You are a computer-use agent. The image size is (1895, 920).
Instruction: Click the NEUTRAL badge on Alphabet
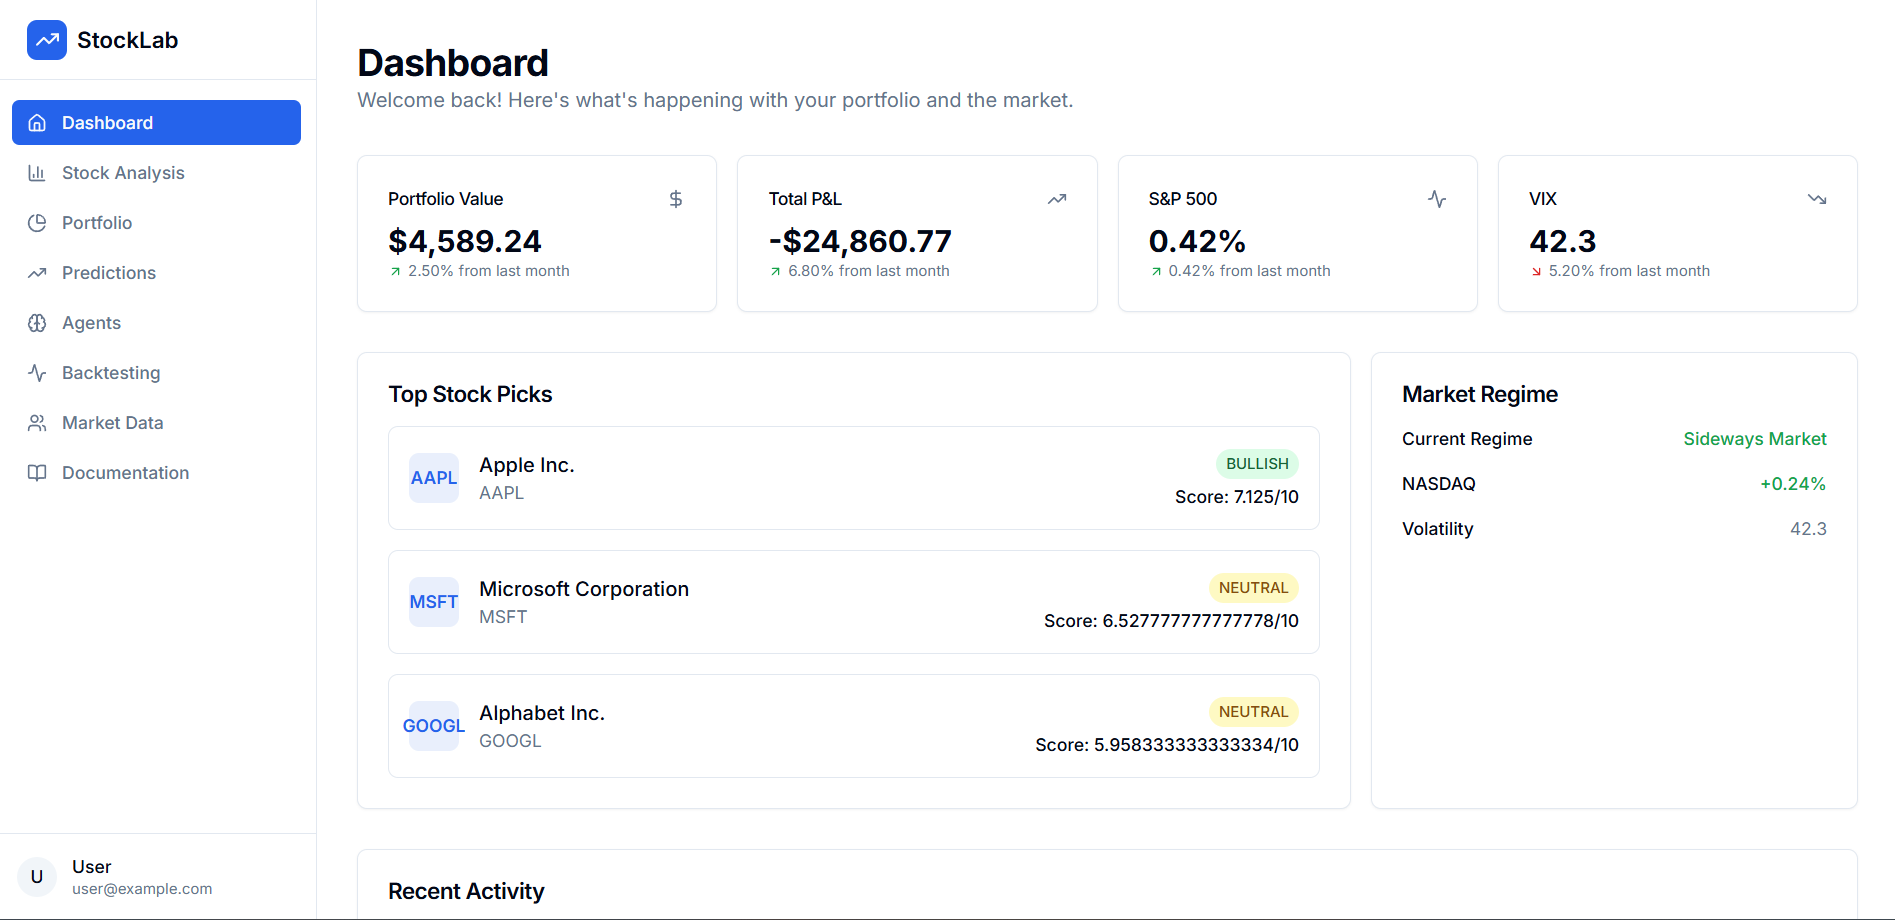point(1253,712)
